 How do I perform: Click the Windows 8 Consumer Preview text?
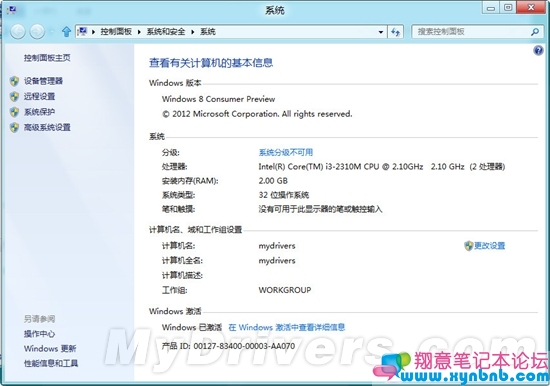[x=218, y=99]
